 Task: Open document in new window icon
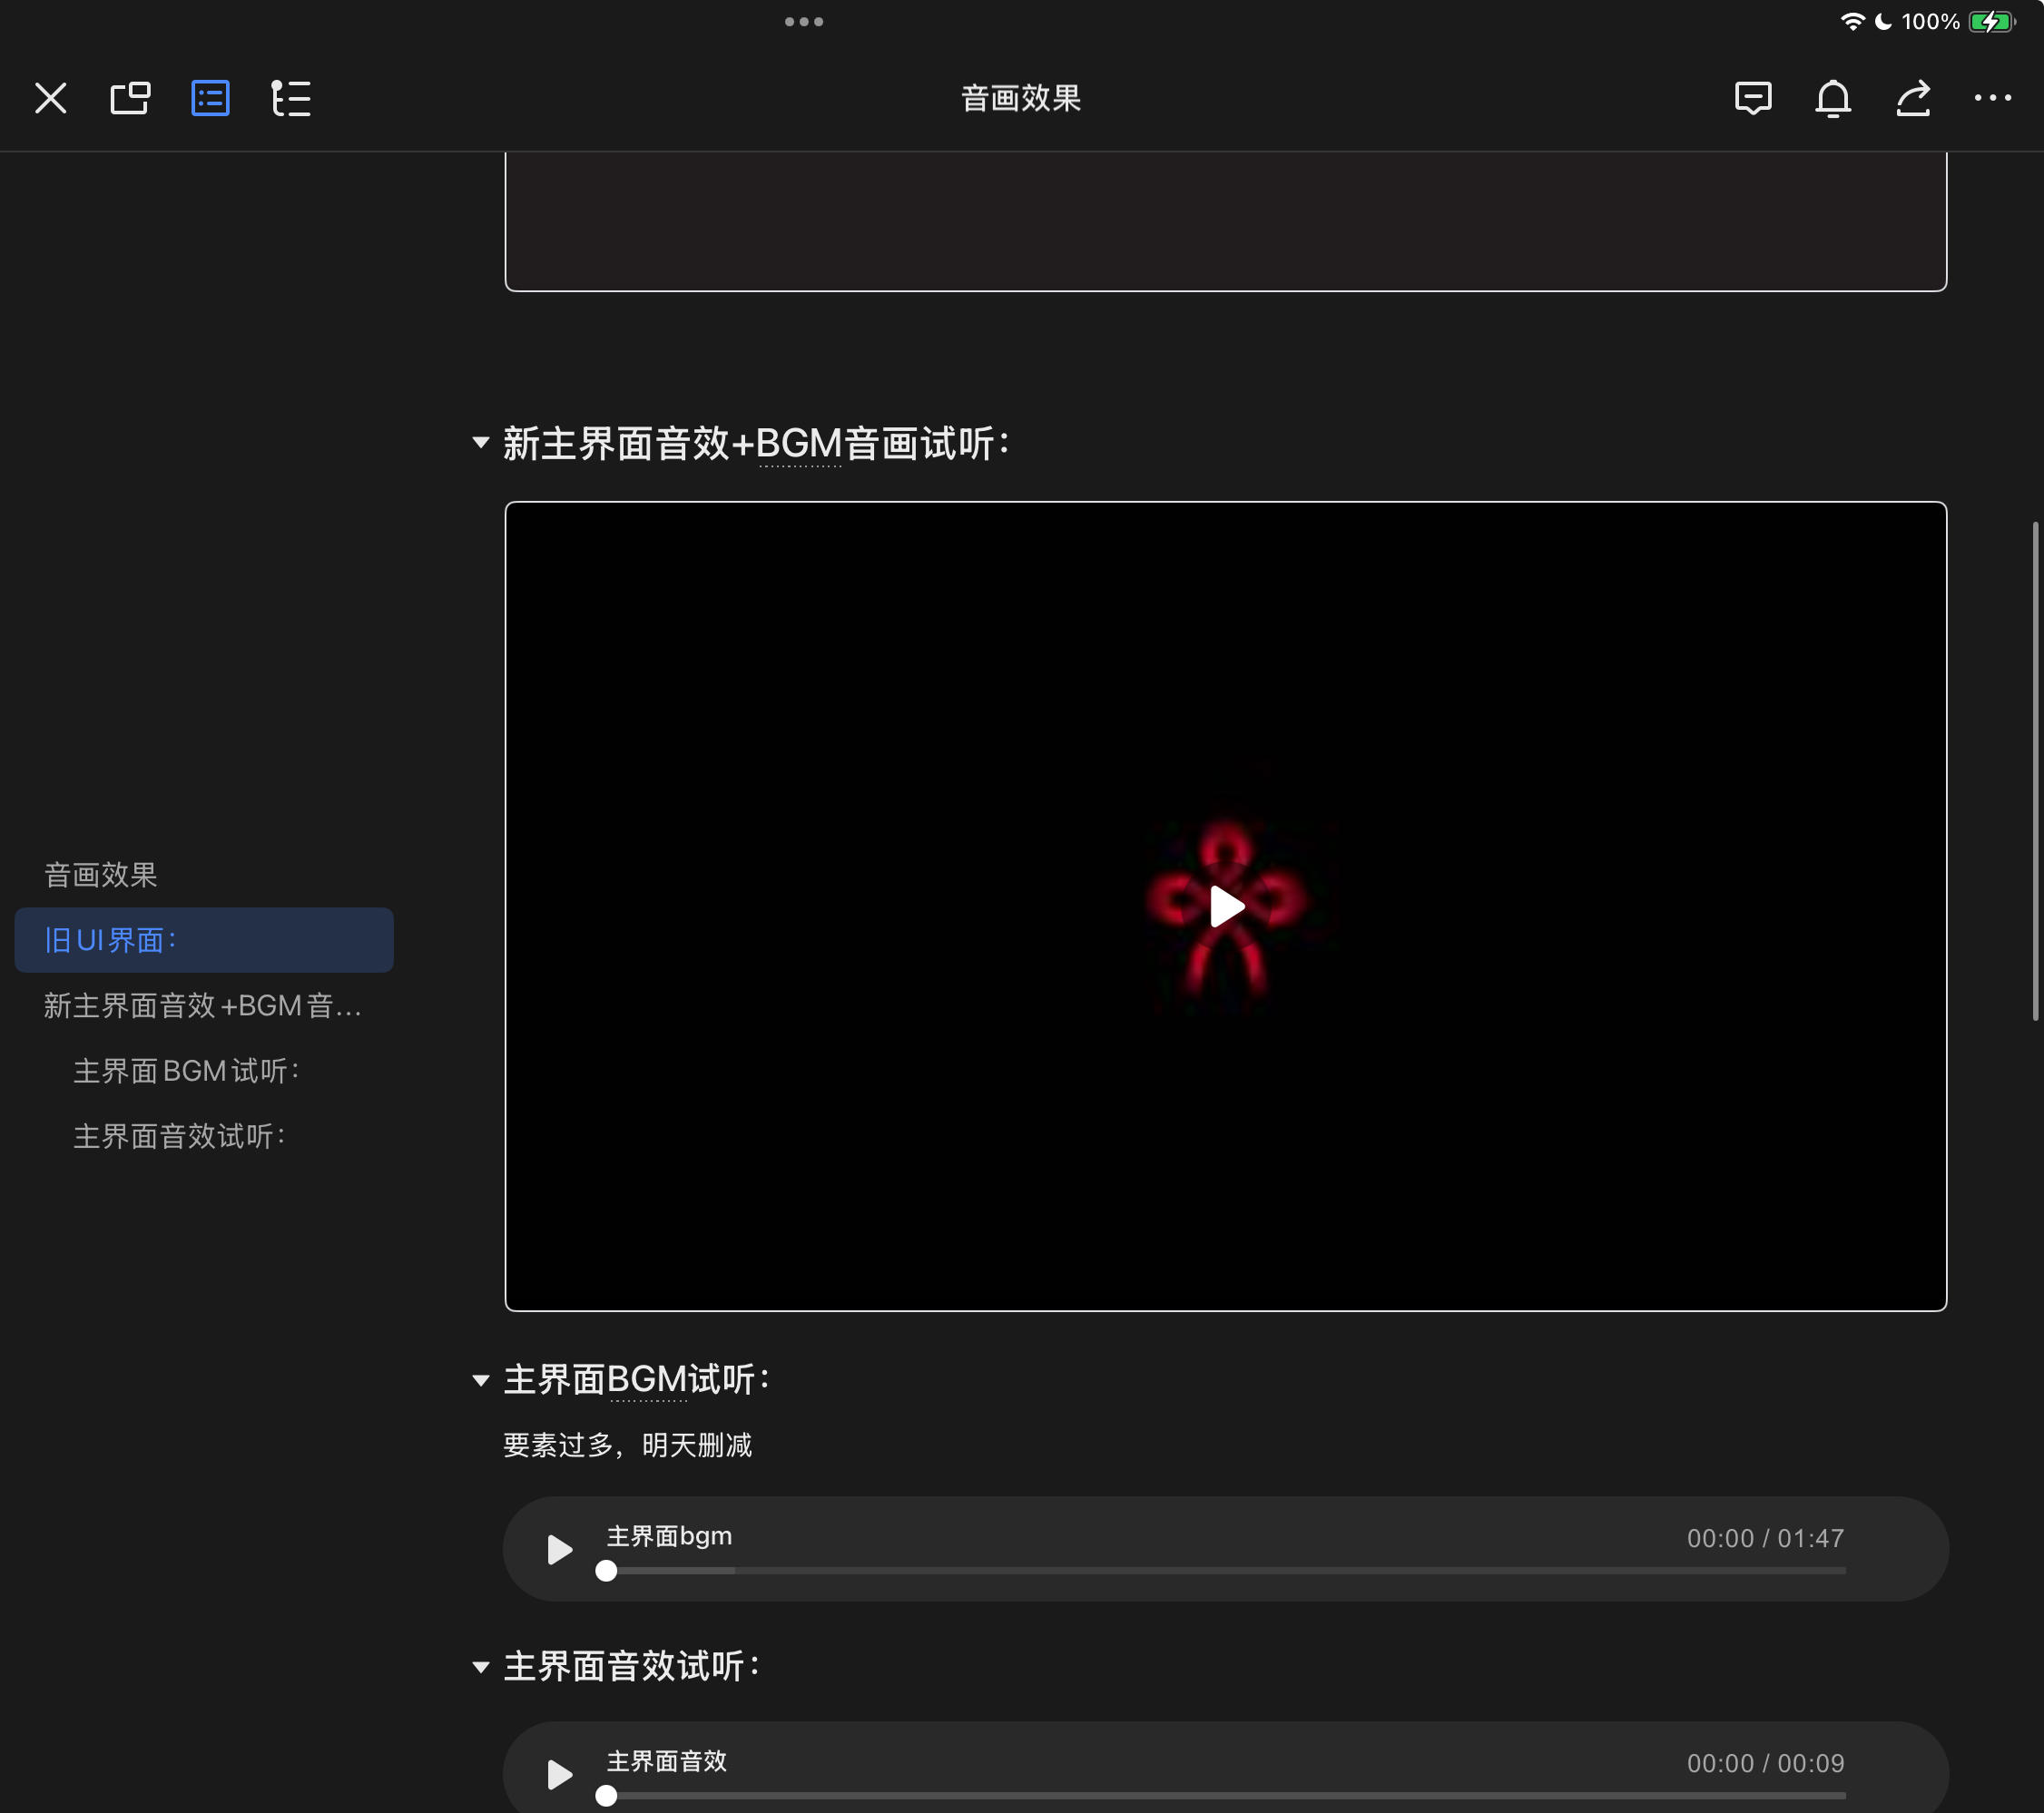[130, 98]
